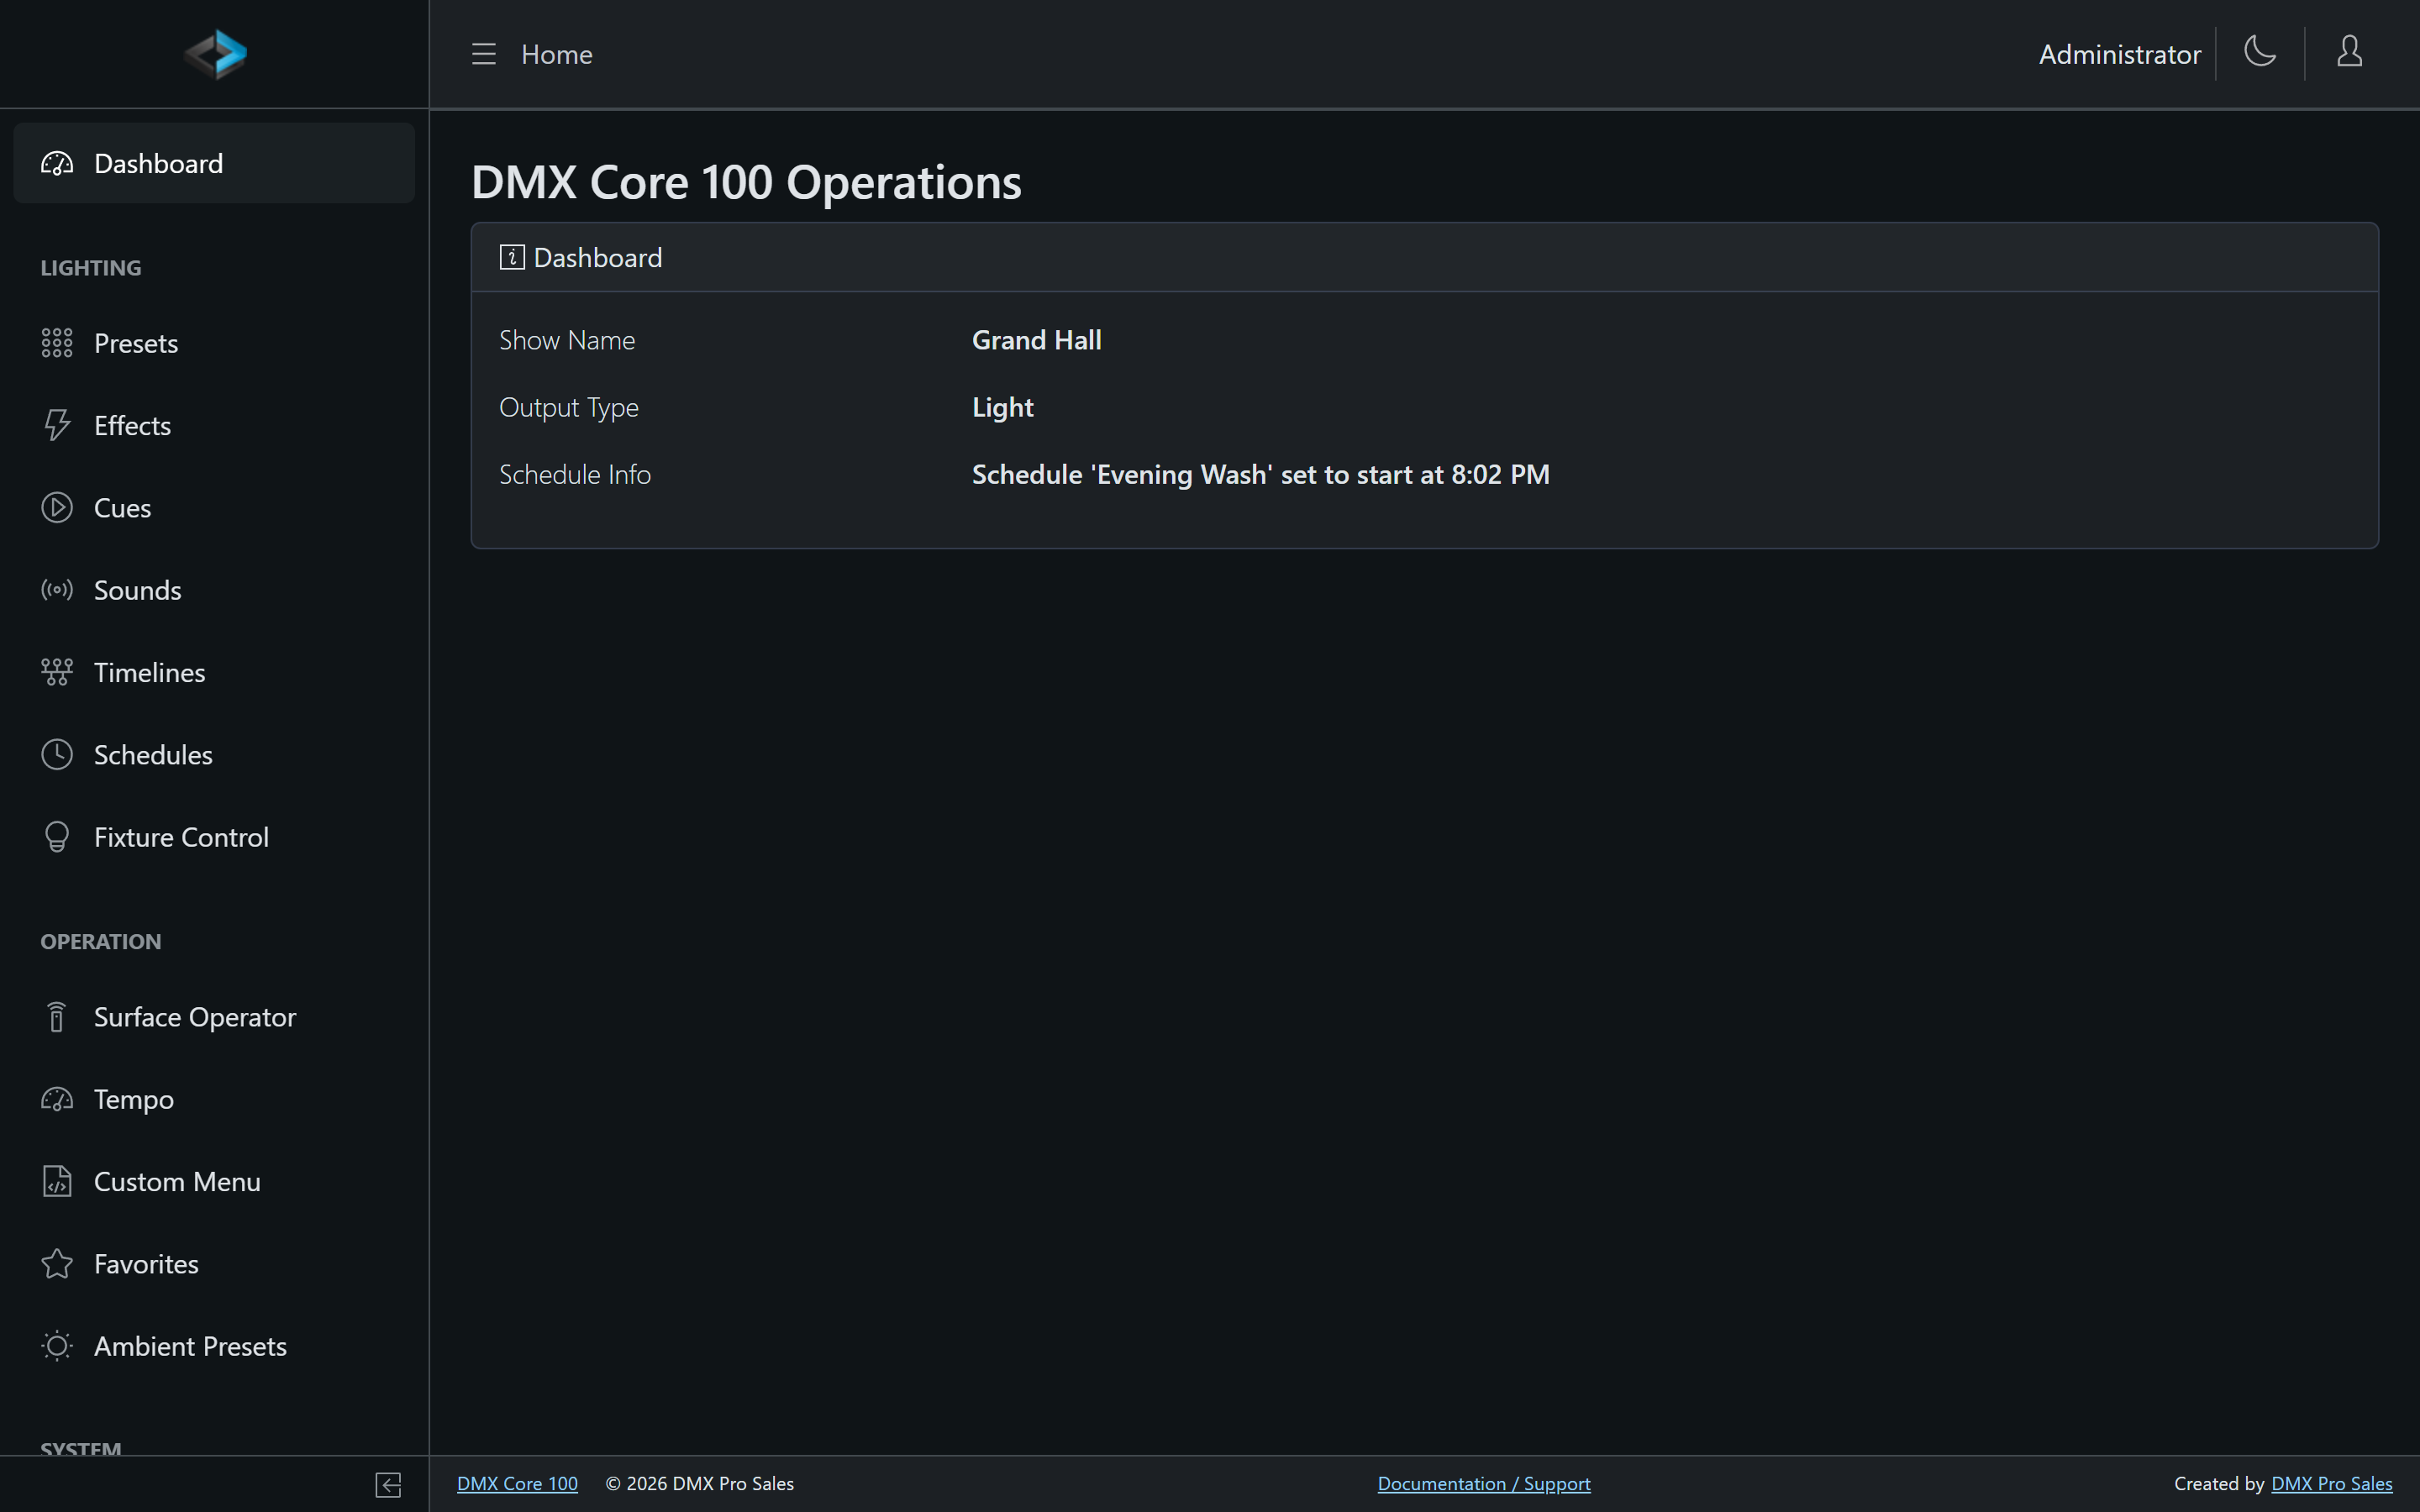
Task: Click the 'Grand Hall' show name value
Action: 1037,340
